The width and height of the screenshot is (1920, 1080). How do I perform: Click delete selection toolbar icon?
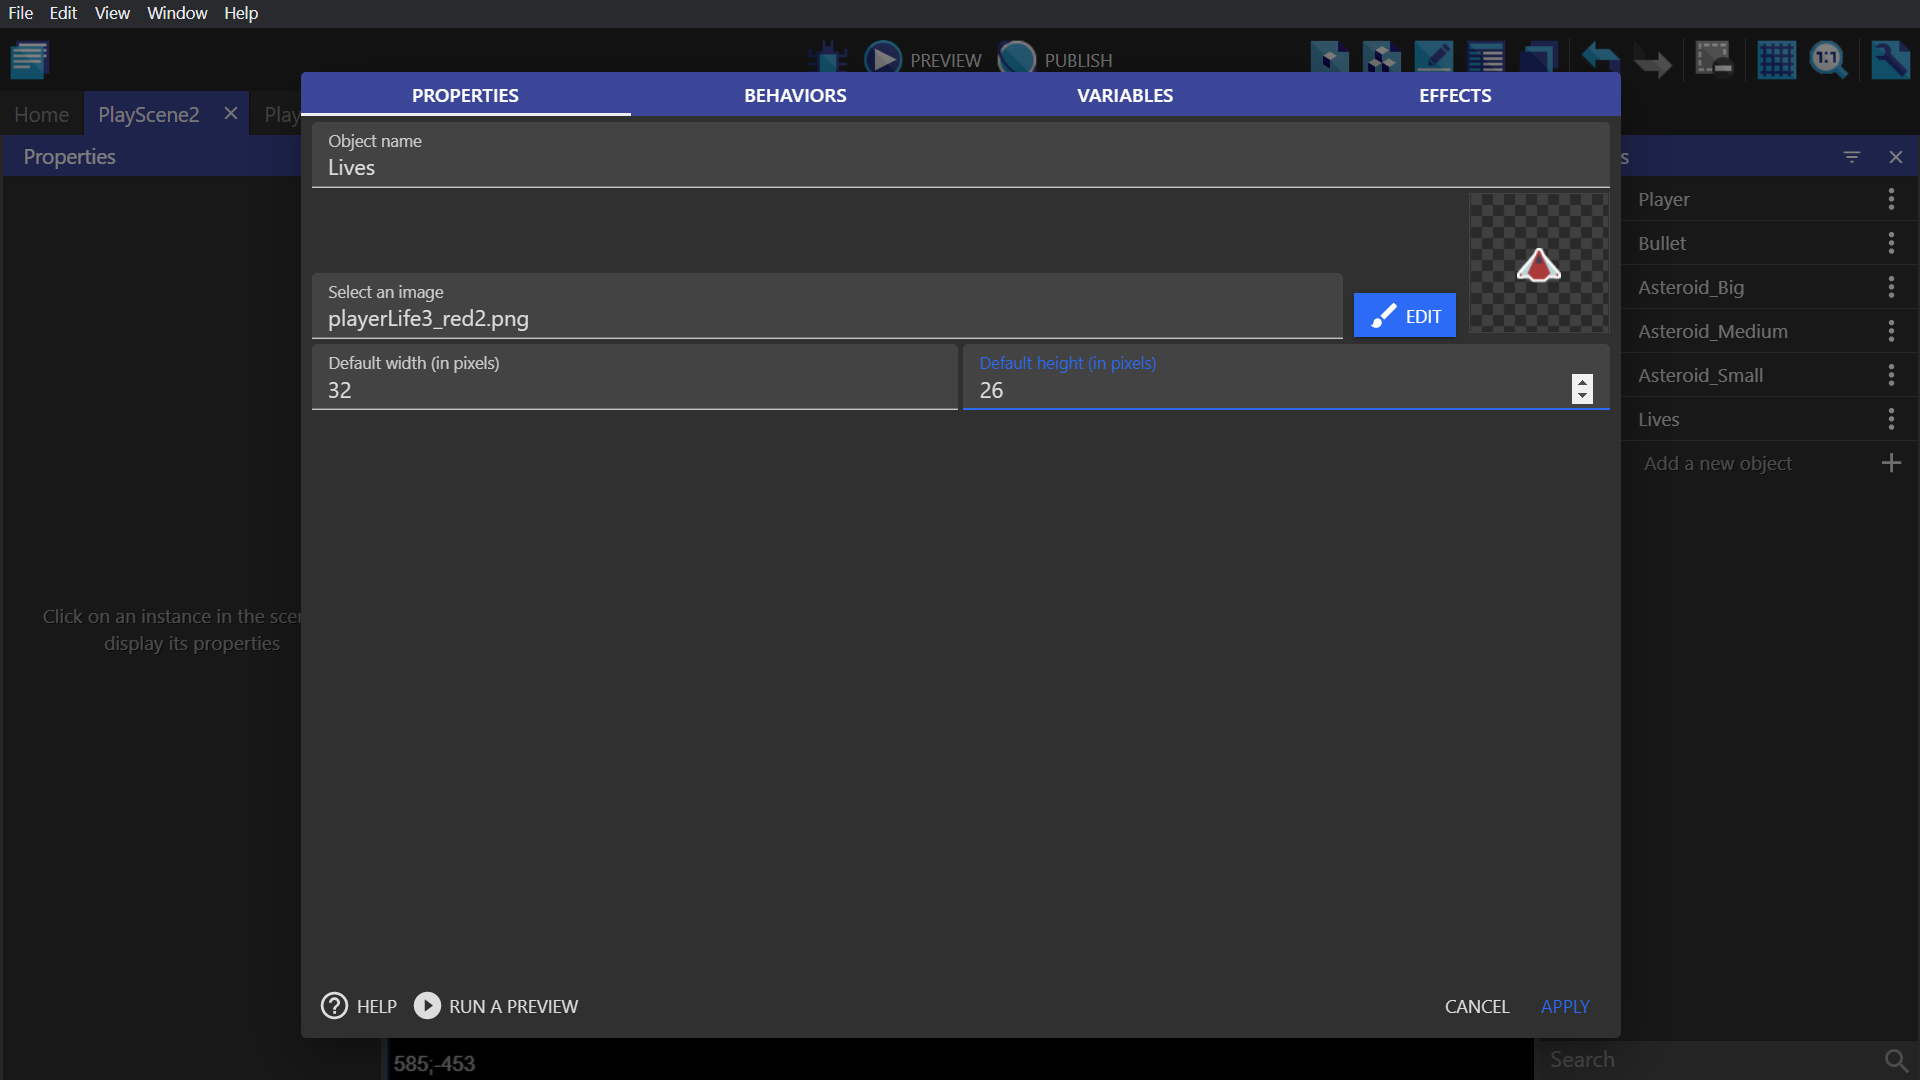[1713, 60]
